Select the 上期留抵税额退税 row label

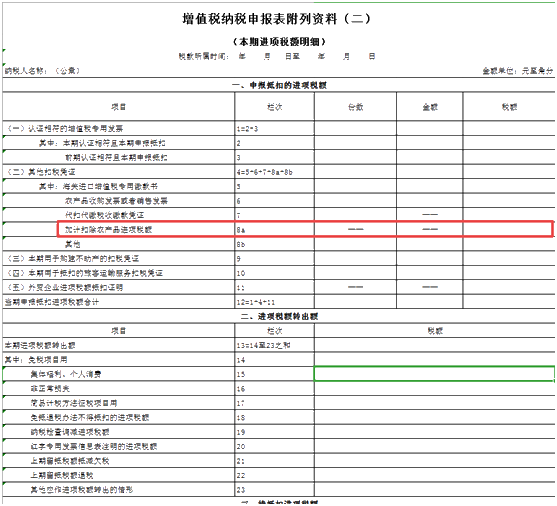62,475
